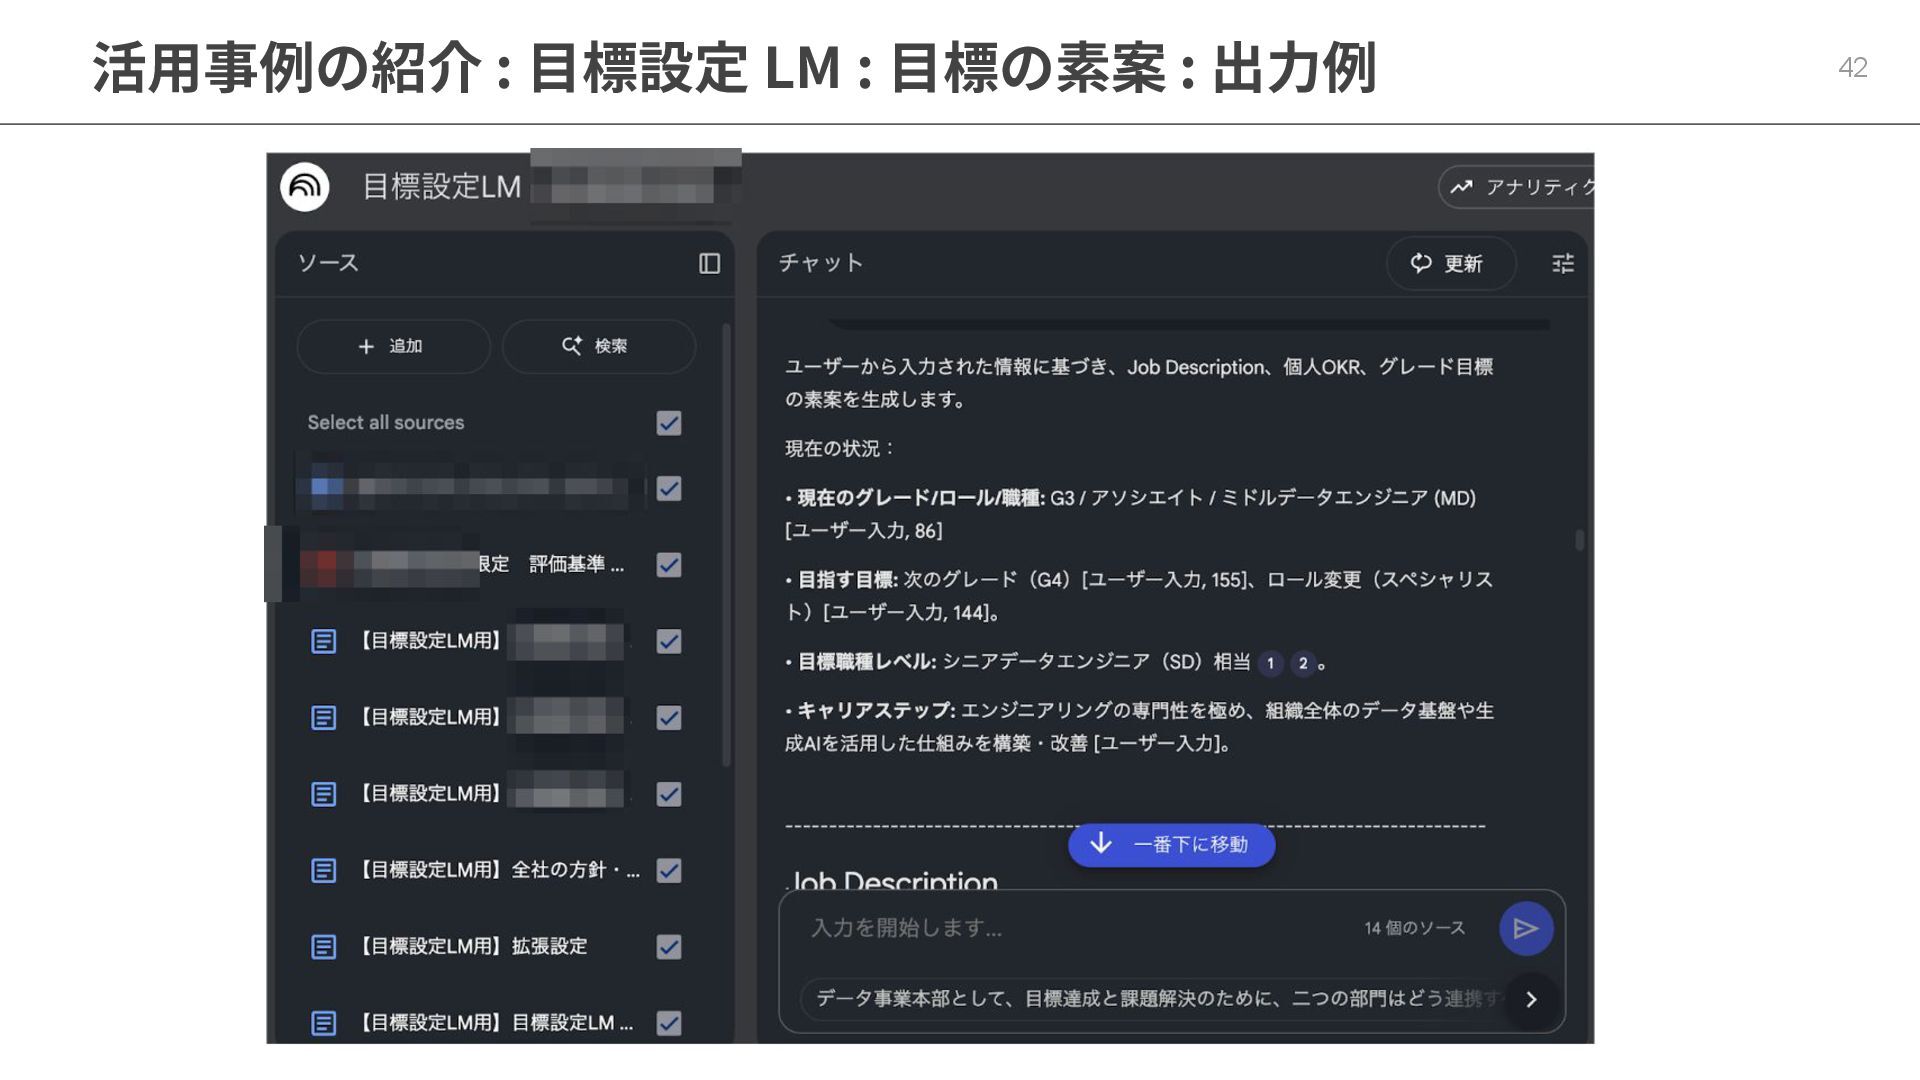1920x1080 pixels.
Task: Expand next suggested questions chevron
Action: (1531, 999)
